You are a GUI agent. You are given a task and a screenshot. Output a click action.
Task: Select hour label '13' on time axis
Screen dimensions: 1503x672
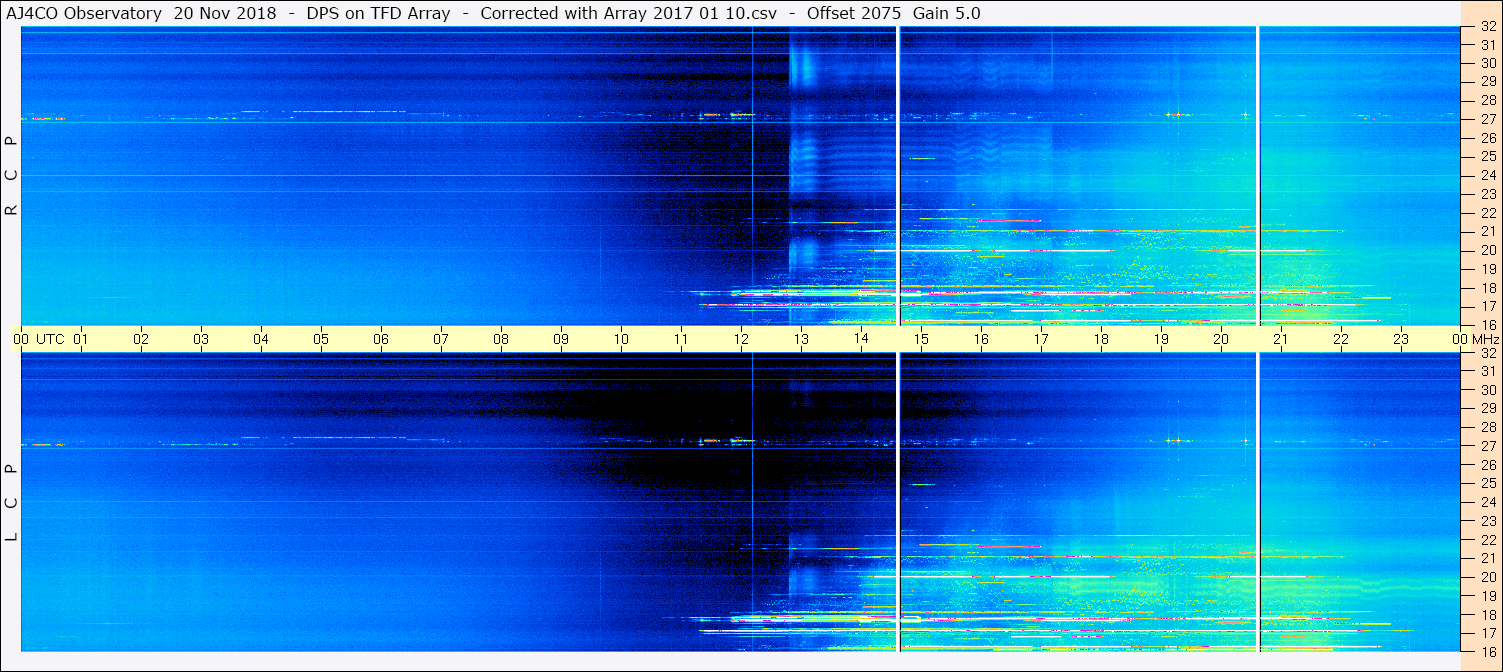[x=801, y=339]
